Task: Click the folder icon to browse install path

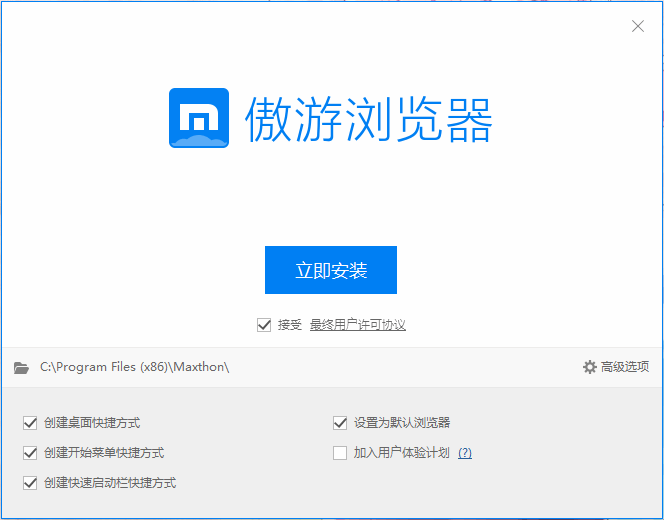Action: point(21,368)
